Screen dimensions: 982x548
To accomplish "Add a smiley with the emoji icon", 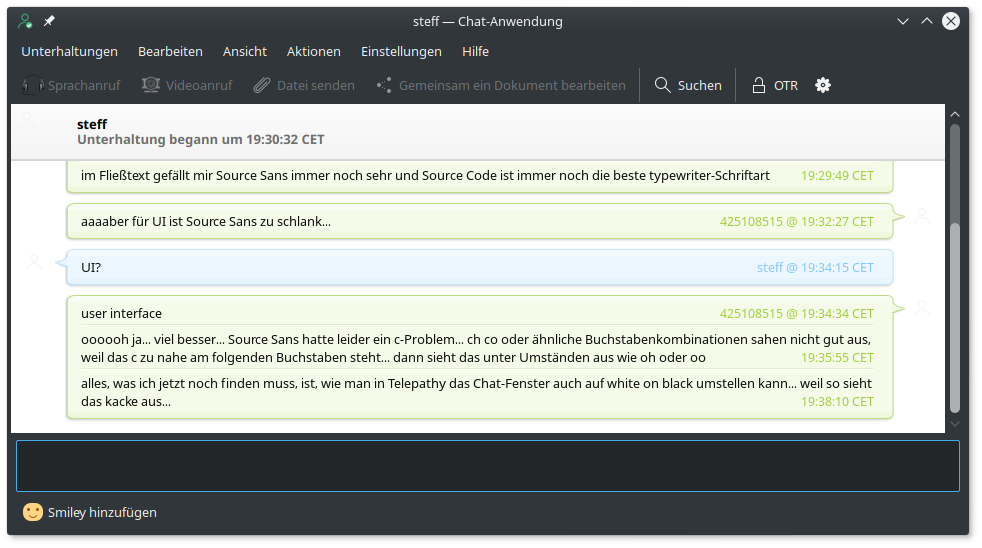I will (33, 512).
